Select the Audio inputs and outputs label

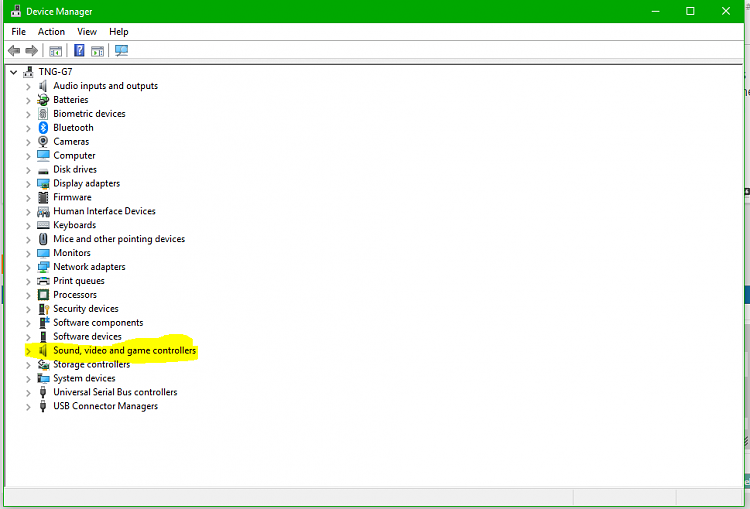point(105,86)
